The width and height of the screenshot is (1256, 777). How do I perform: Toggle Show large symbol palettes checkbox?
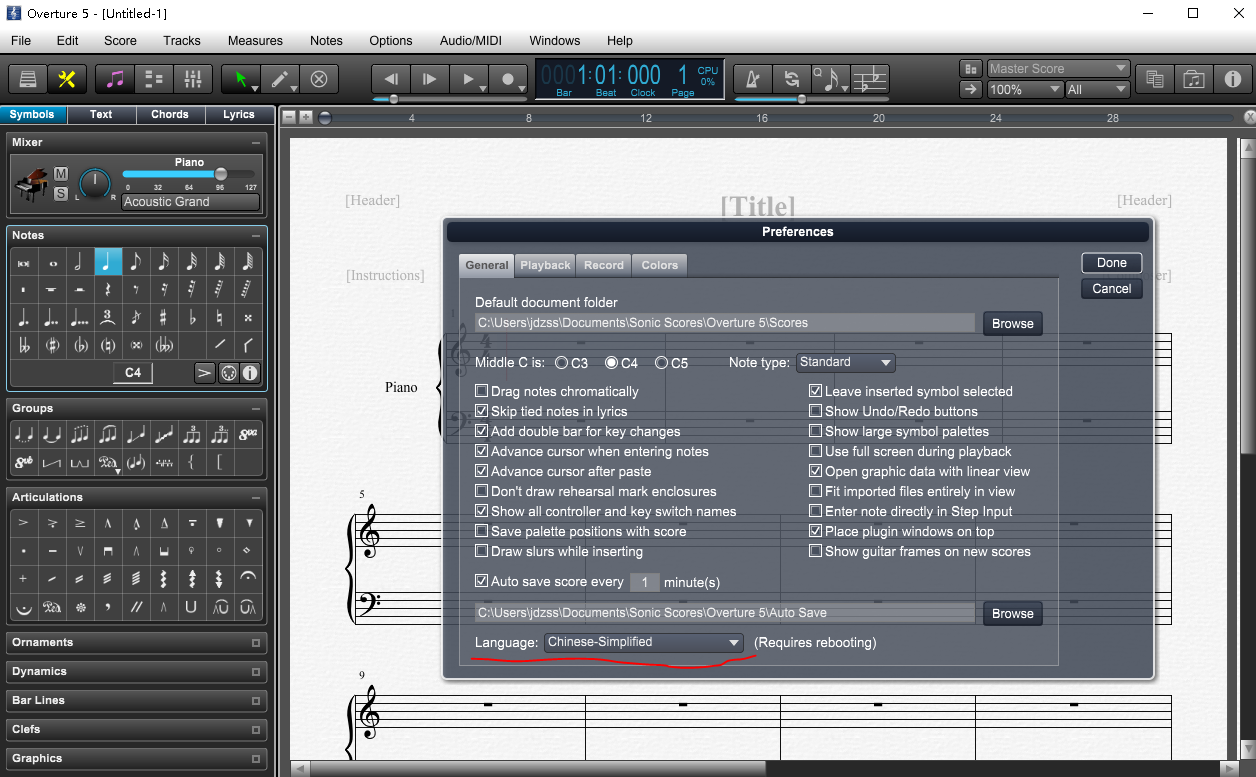pyautogui.click(x=816, y=431)
